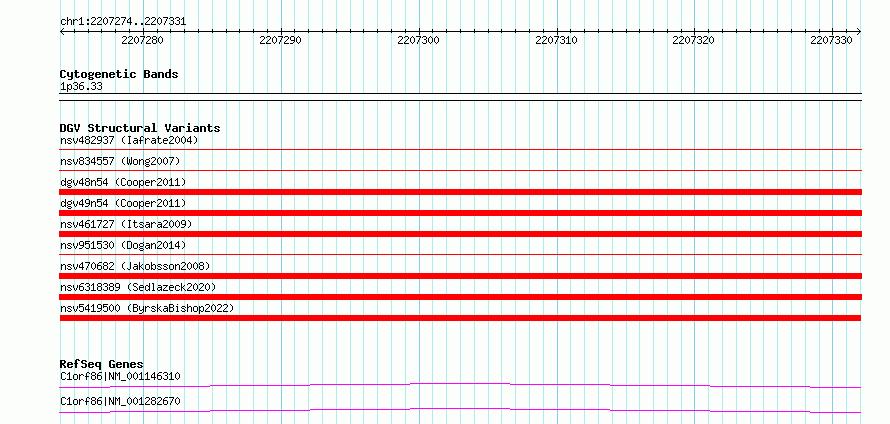Click the magenta line of NM_001146310
This screenshot has height=424, width=890.
click(x=460, y=384)
